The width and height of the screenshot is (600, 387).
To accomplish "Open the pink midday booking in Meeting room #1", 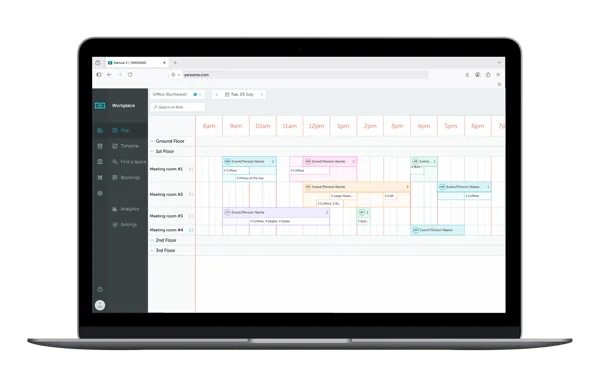I will point(330,162).
